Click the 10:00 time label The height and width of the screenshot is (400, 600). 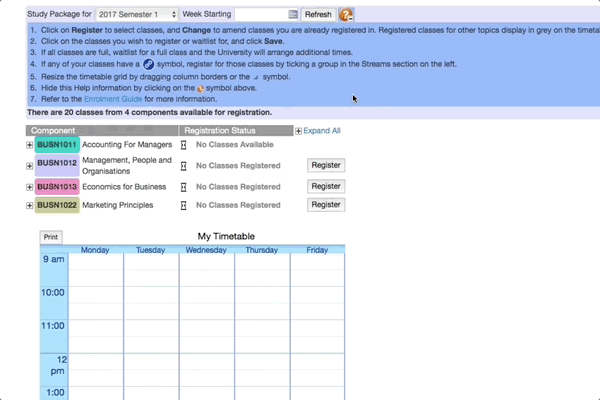coord(53,293)
